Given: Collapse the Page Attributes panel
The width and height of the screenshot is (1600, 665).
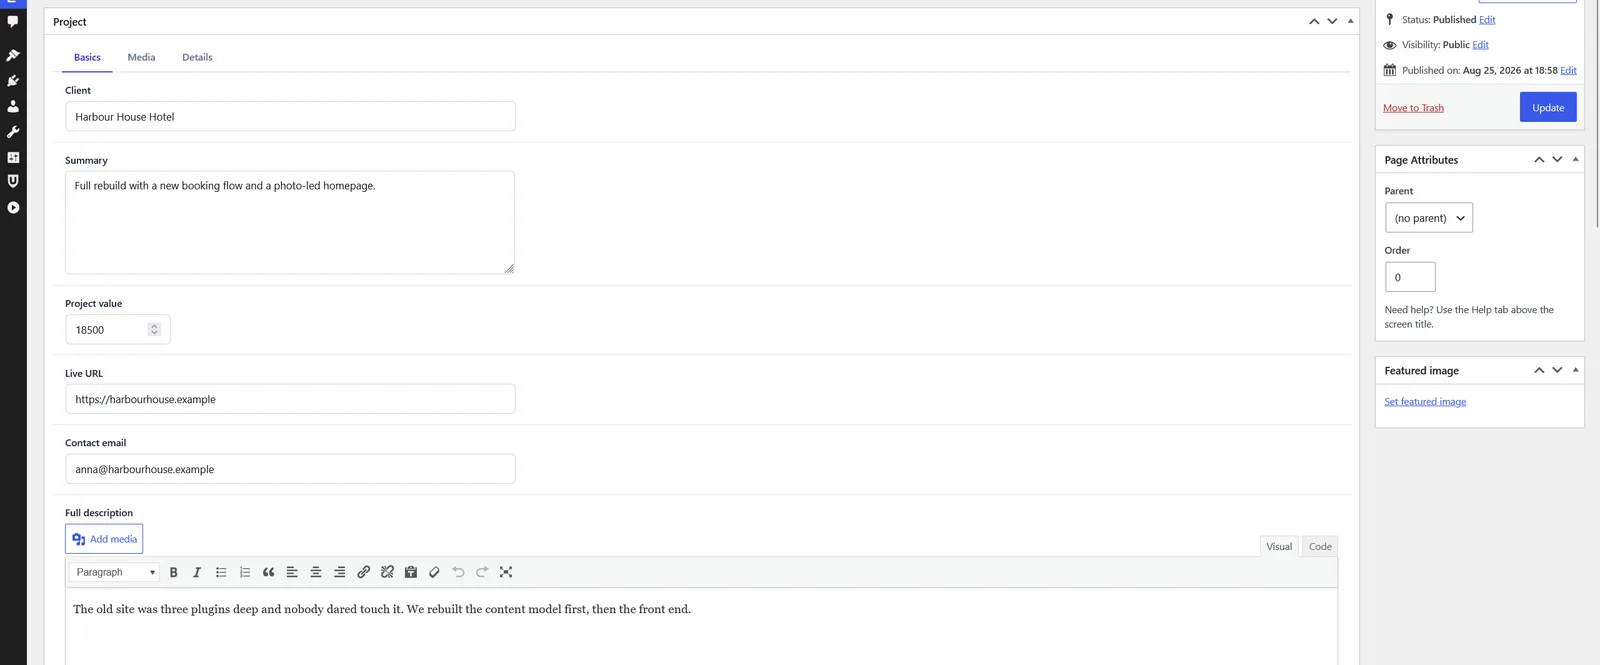Looking at the screenshot, I should [1575, 159].
